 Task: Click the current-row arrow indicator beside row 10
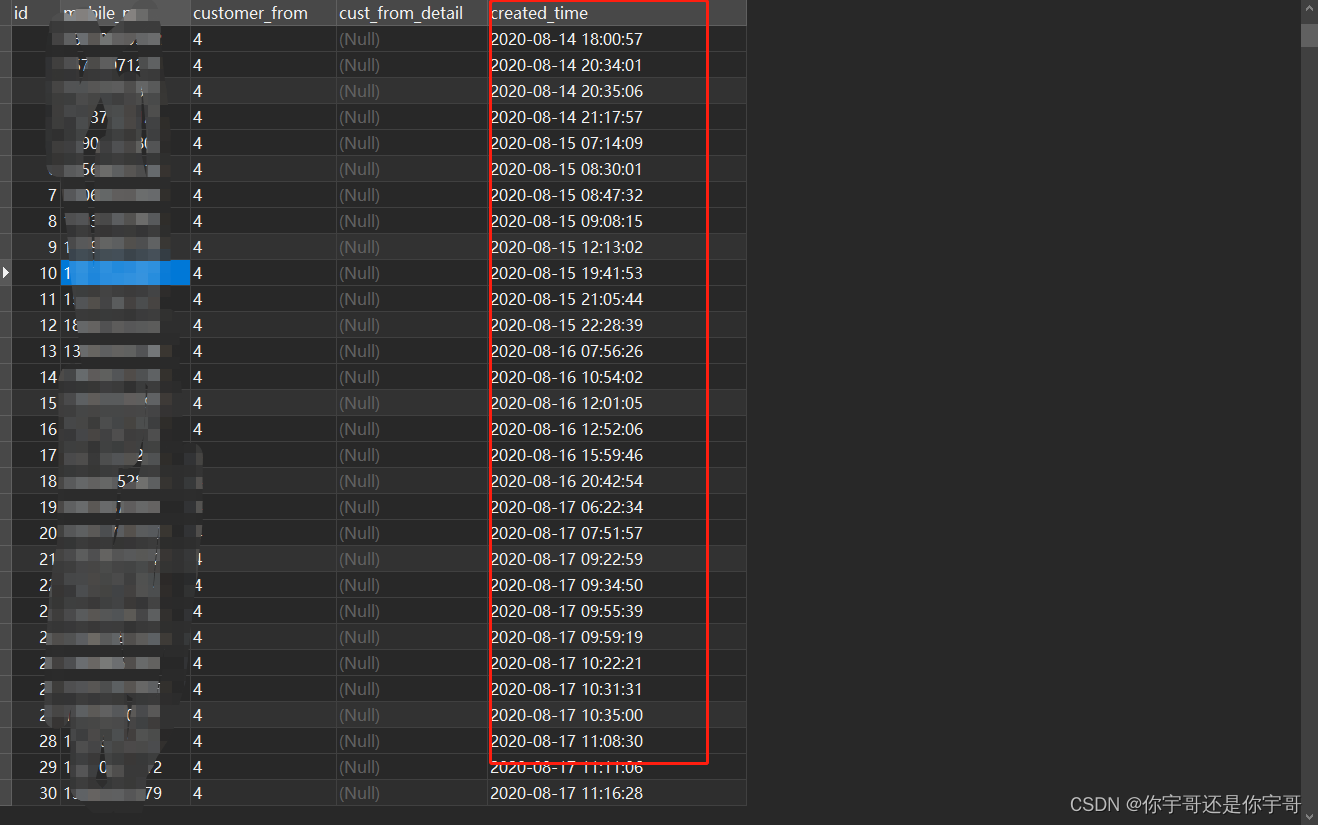point(5,273)
